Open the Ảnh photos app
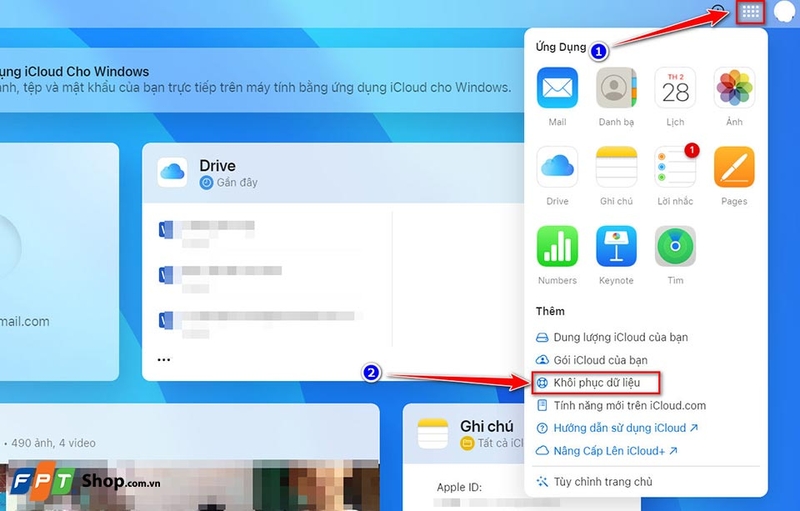Screen dimensions: 800x511 tap(734, 88)
